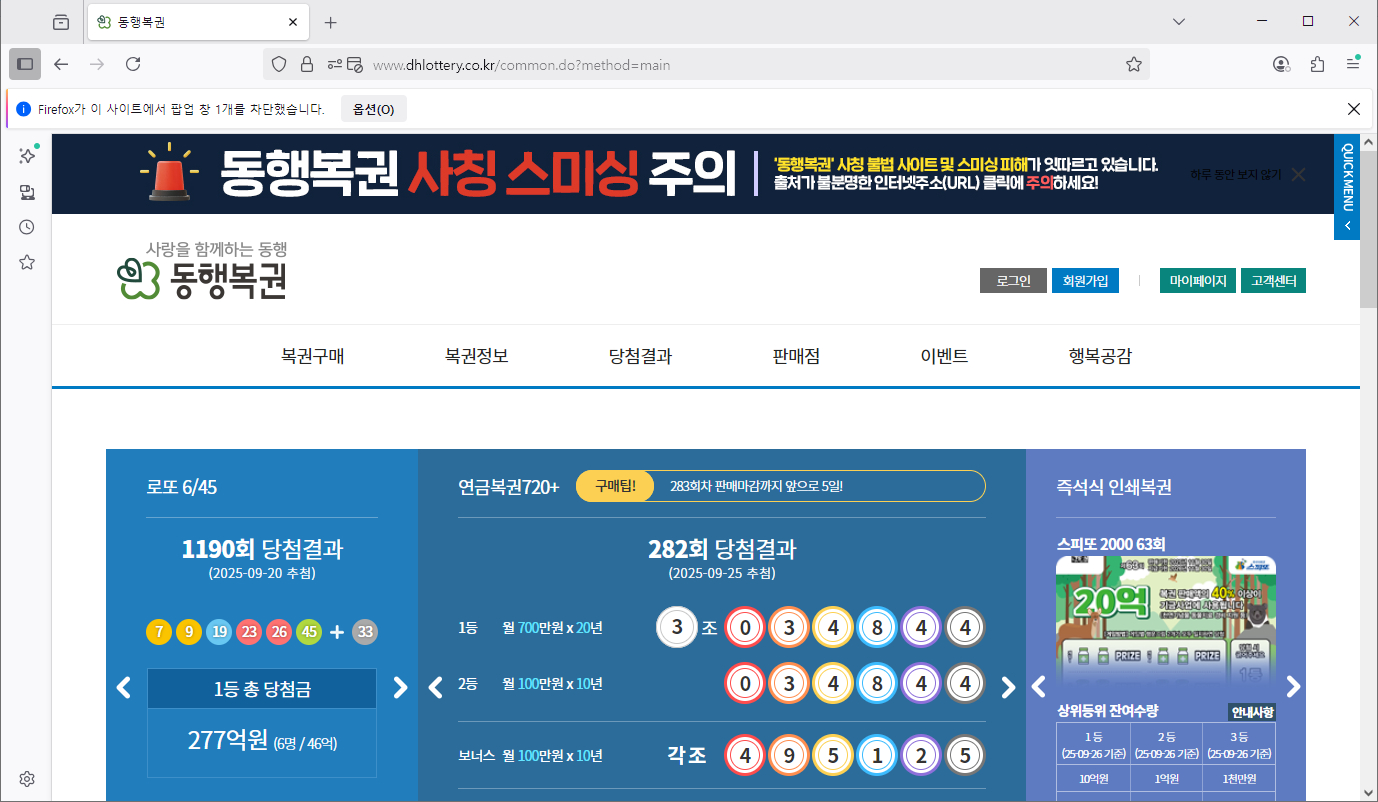Image resolution: width=1378 pixels, height=802 pixels.
Task: Open popup blocker 옵션(O) button
Action: [x=374, y=109]
